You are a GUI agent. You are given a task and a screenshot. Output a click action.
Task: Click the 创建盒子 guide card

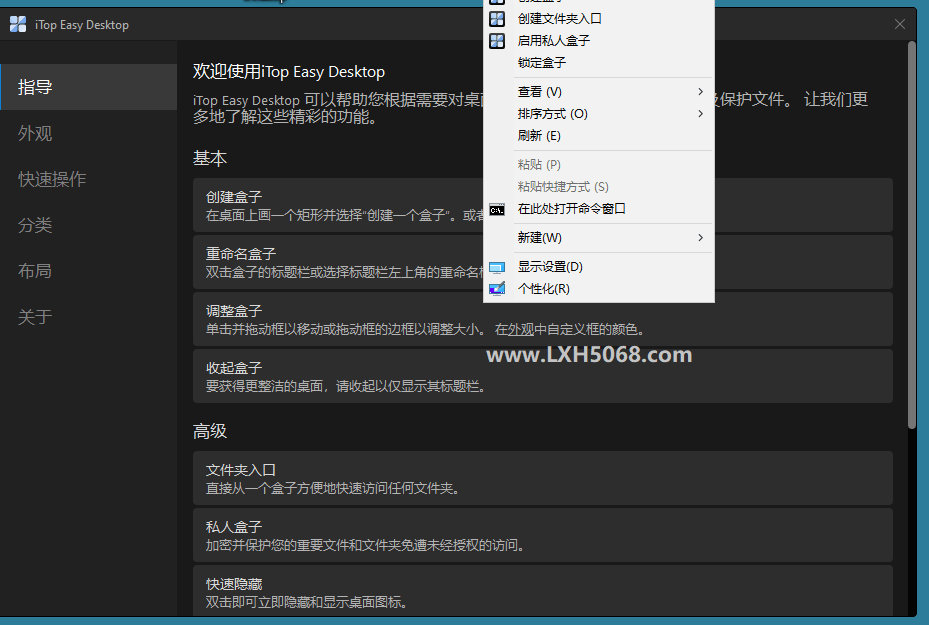(543, 205)
